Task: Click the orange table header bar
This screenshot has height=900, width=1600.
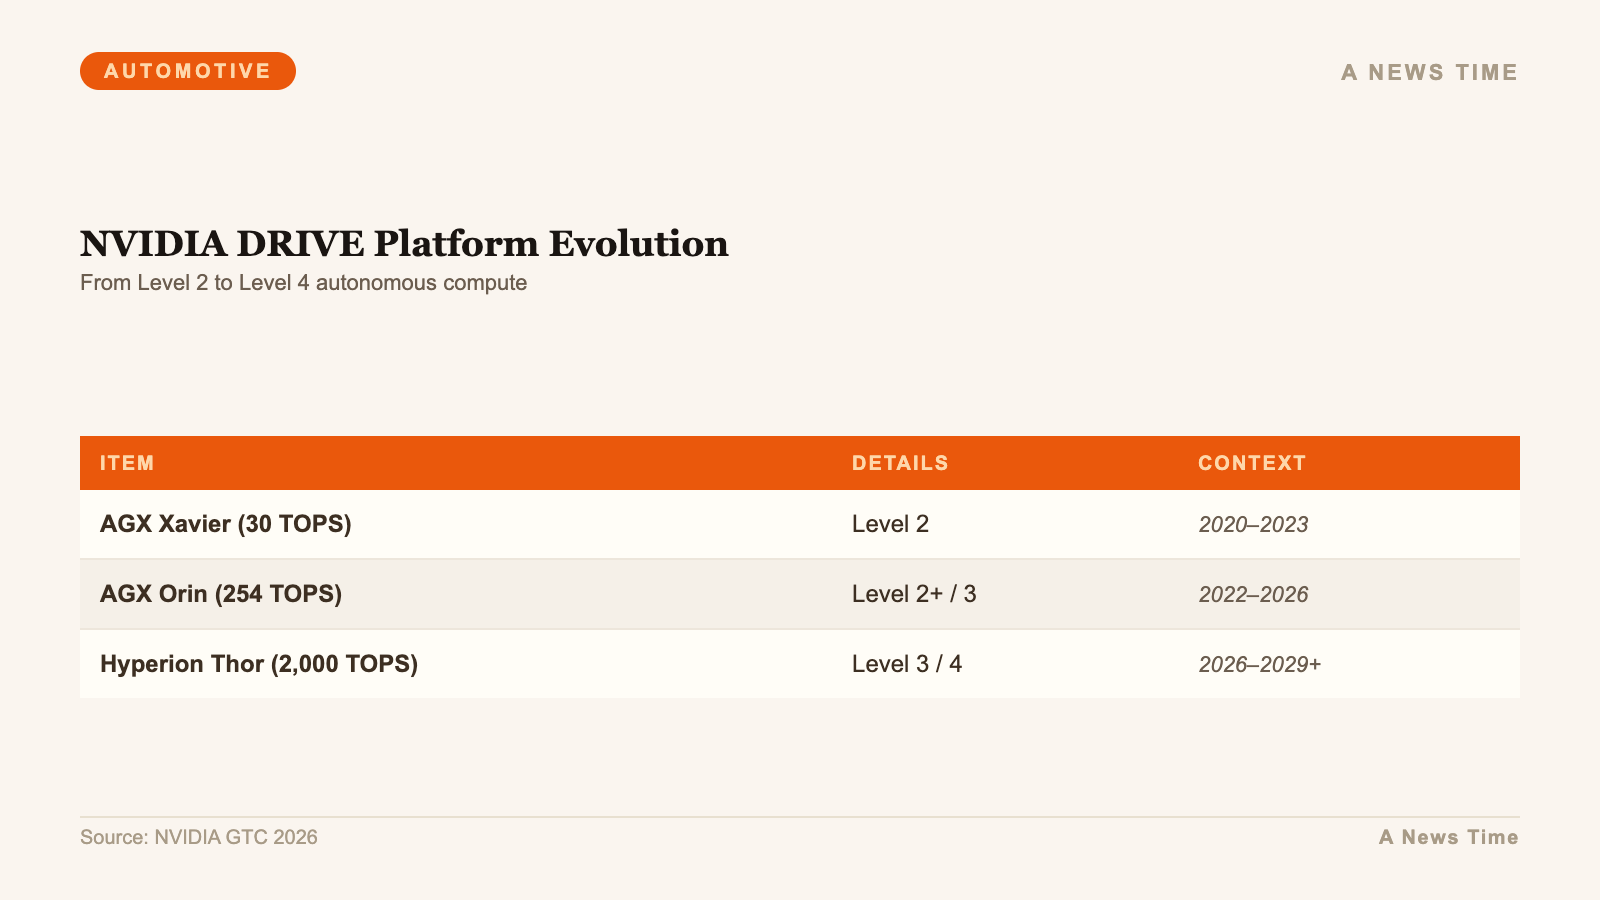Action: pos(800,463)
